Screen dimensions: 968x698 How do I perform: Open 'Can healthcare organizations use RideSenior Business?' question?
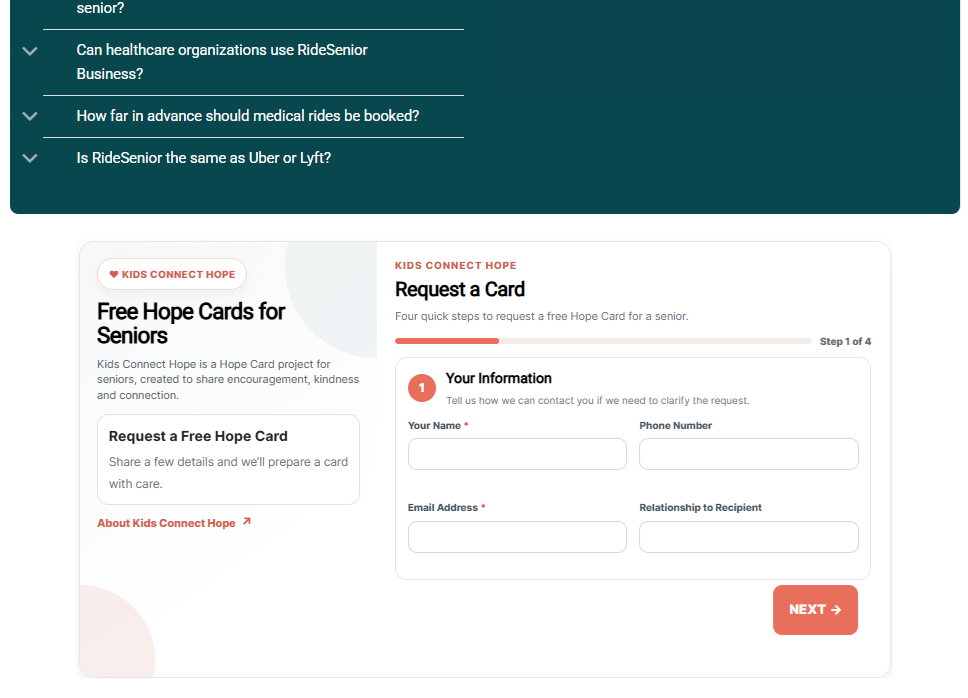click(x=222, y=62)
